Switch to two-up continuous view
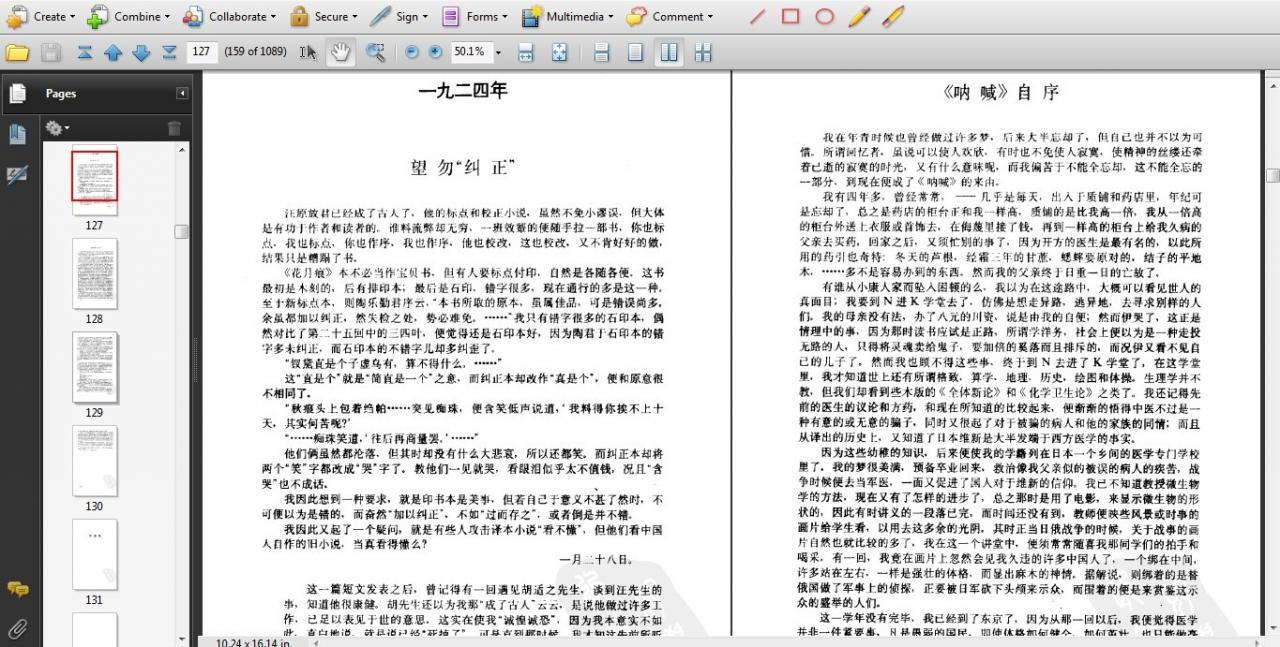Image resolution: width=1280 pixels, height=647 pixels. (704, 52)
